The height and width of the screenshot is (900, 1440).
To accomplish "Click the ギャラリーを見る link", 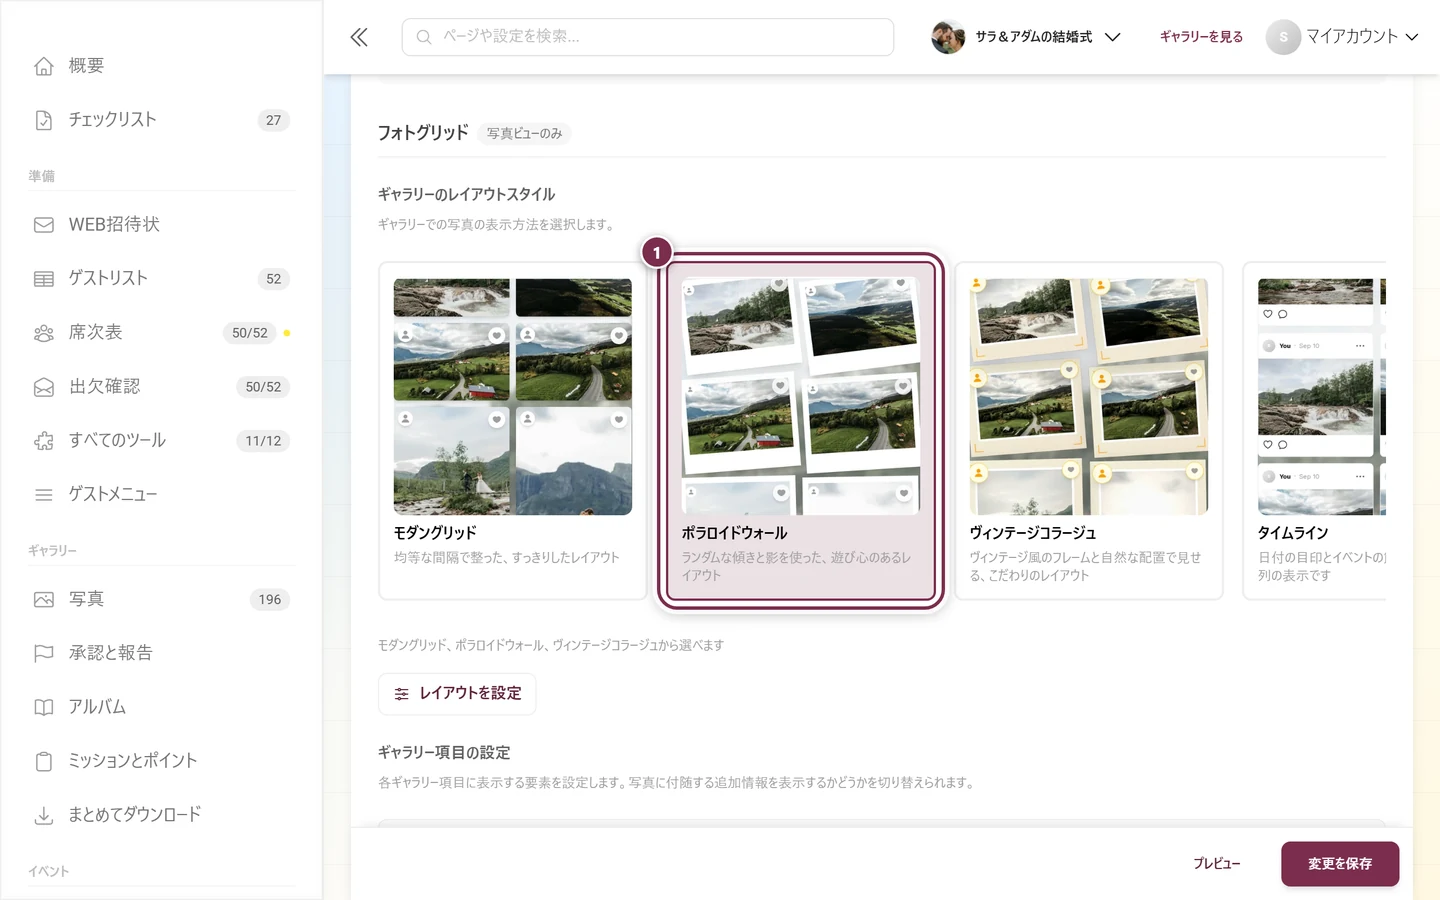I will click(x=1201, y=37).
